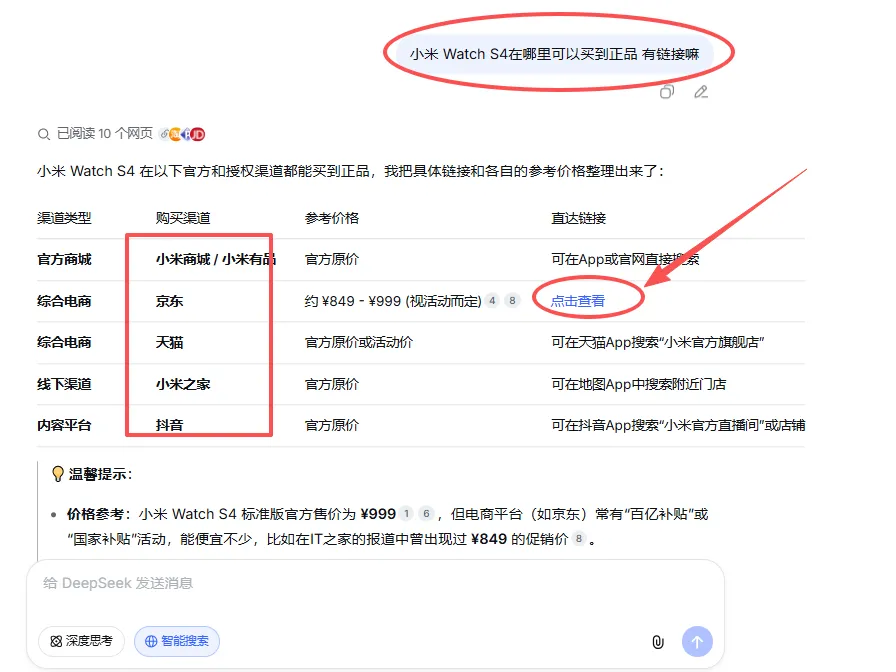This screenshot has height=672, width=896.
Task: Click the first source favicon after 个网页
Action: tap(165, 133)
